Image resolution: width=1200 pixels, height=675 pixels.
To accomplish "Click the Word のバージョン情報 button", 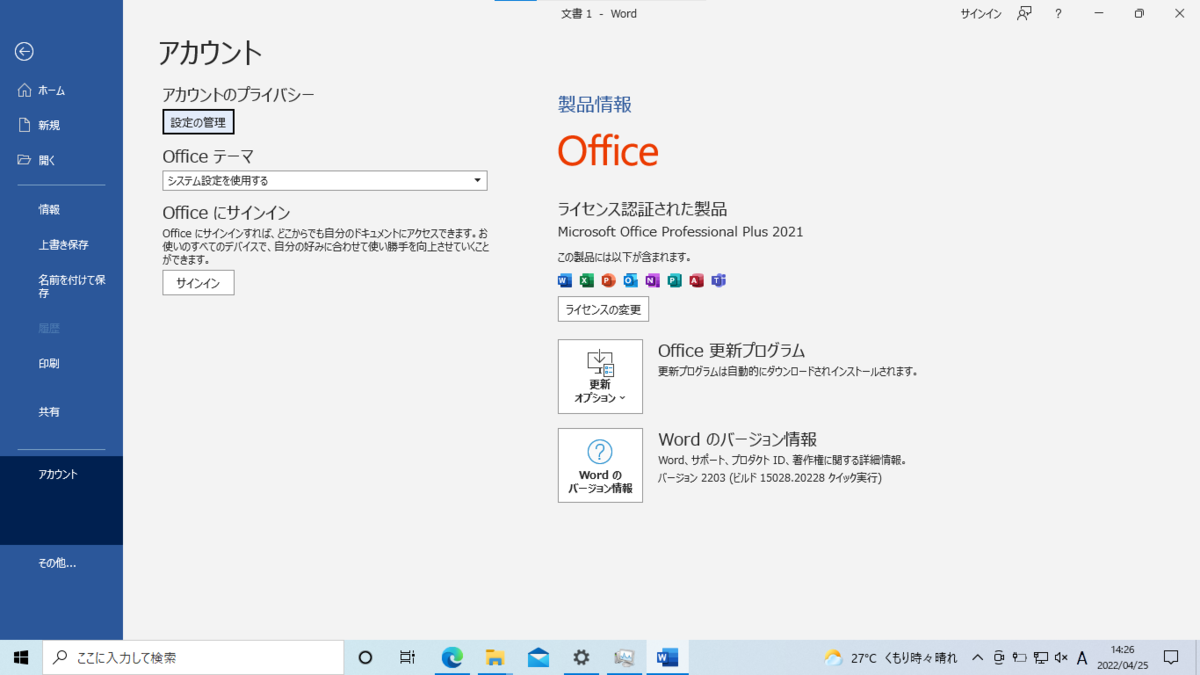I will (600, 465).
